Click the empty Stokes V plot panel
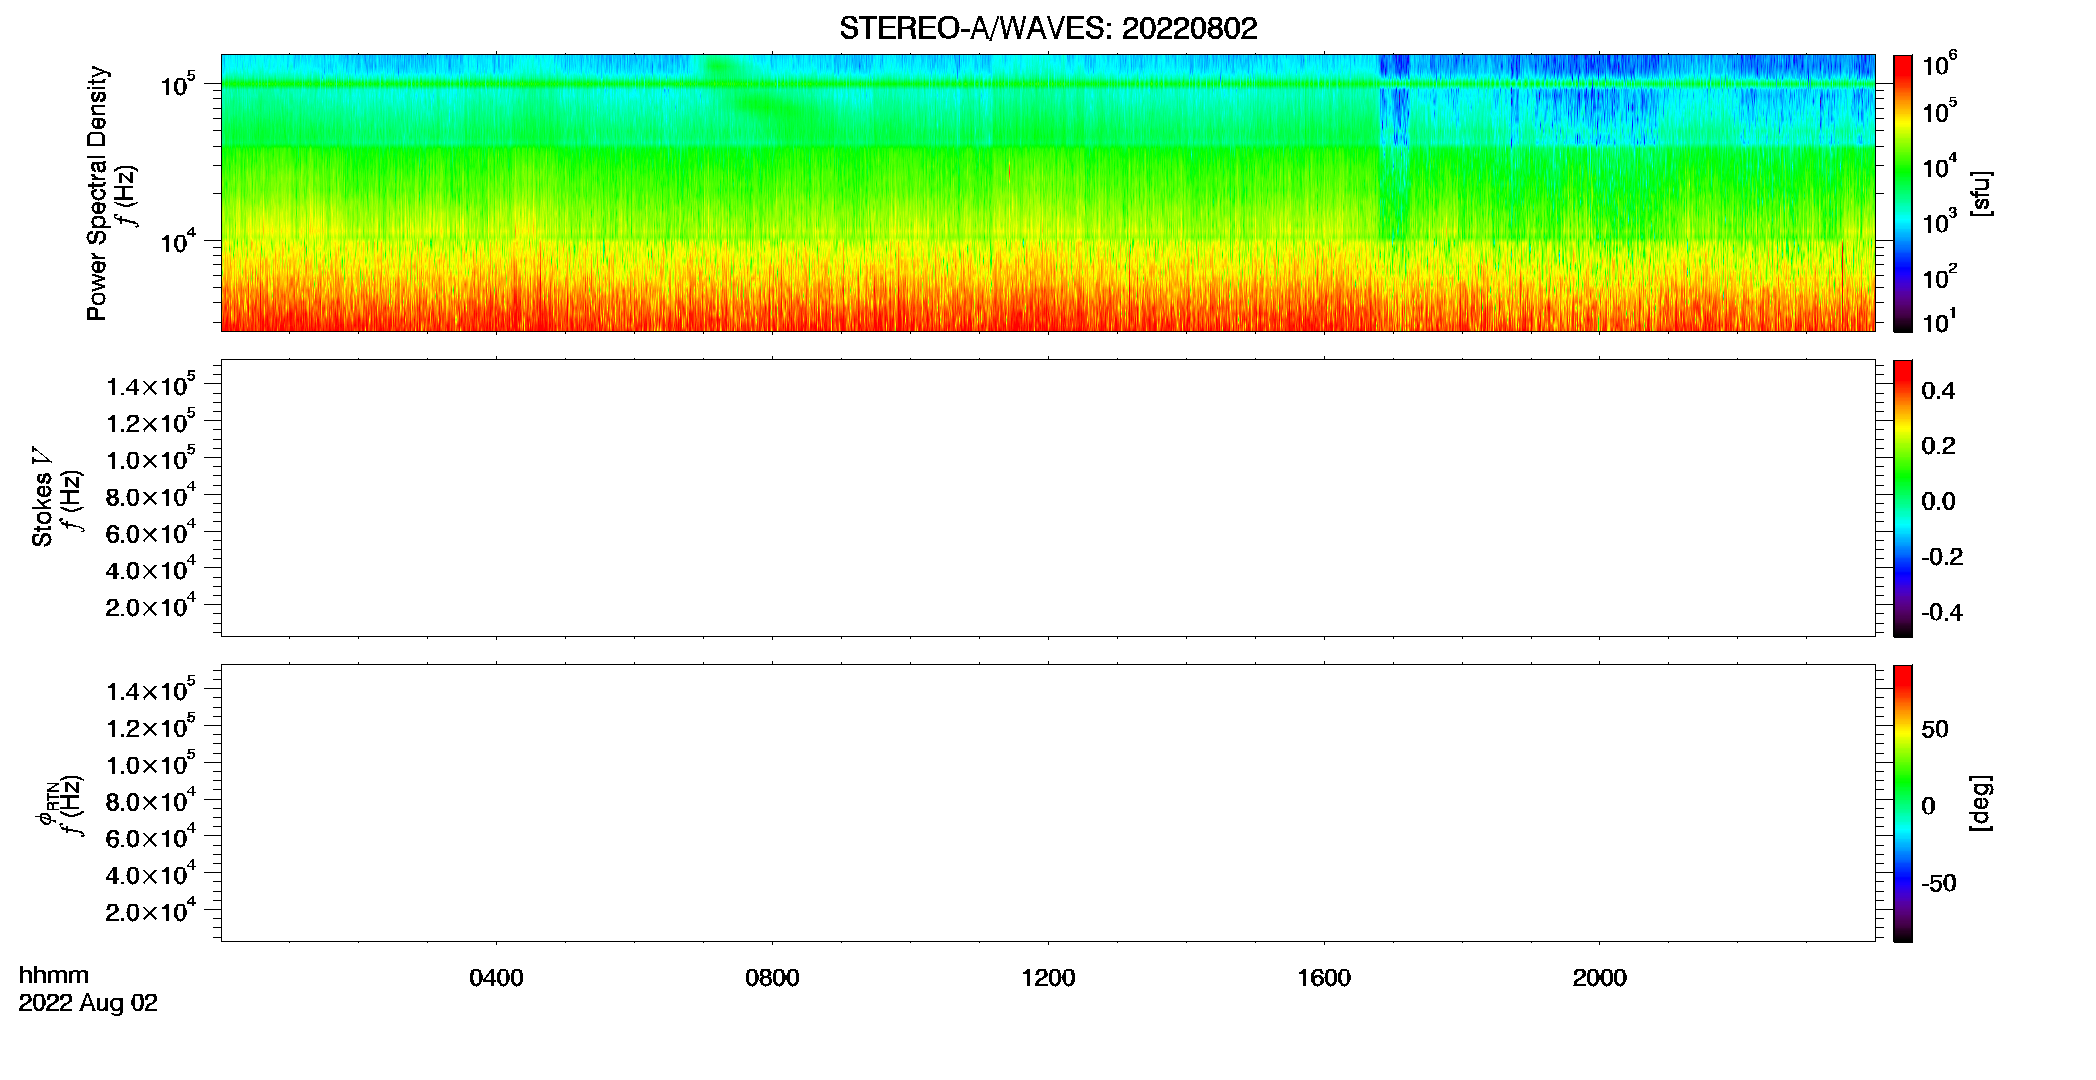Image resolution: width=2096 pixels, height=1080 pixels. pyautogui.click(x=1048, y=498)
